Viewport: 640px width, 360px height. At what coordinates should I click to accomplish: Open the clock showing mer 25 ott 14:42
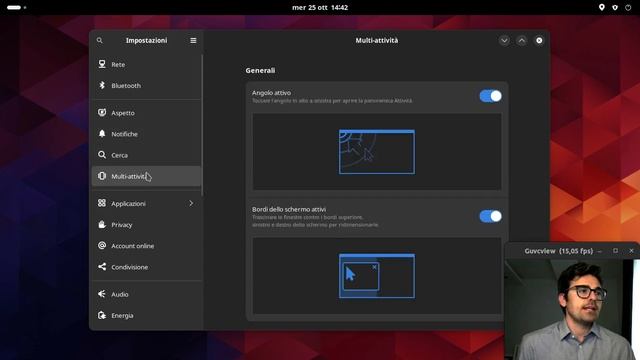pos(320,7)
